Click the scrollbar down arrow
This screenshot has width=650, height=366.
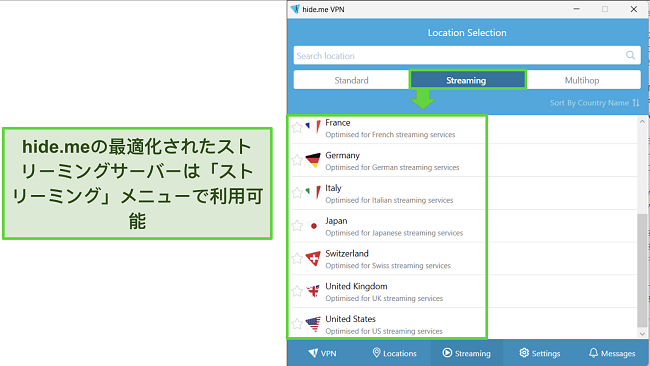642,334
